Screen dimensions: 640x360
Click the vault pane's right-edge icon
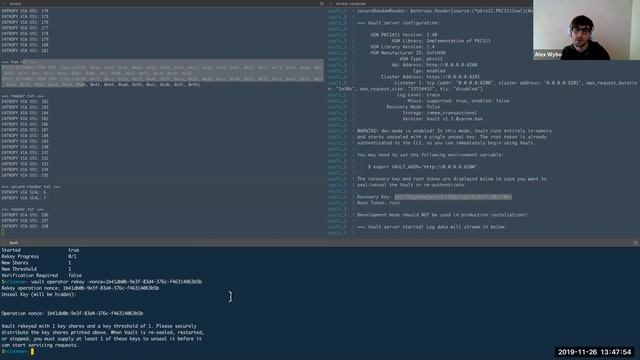pos(636,242)
